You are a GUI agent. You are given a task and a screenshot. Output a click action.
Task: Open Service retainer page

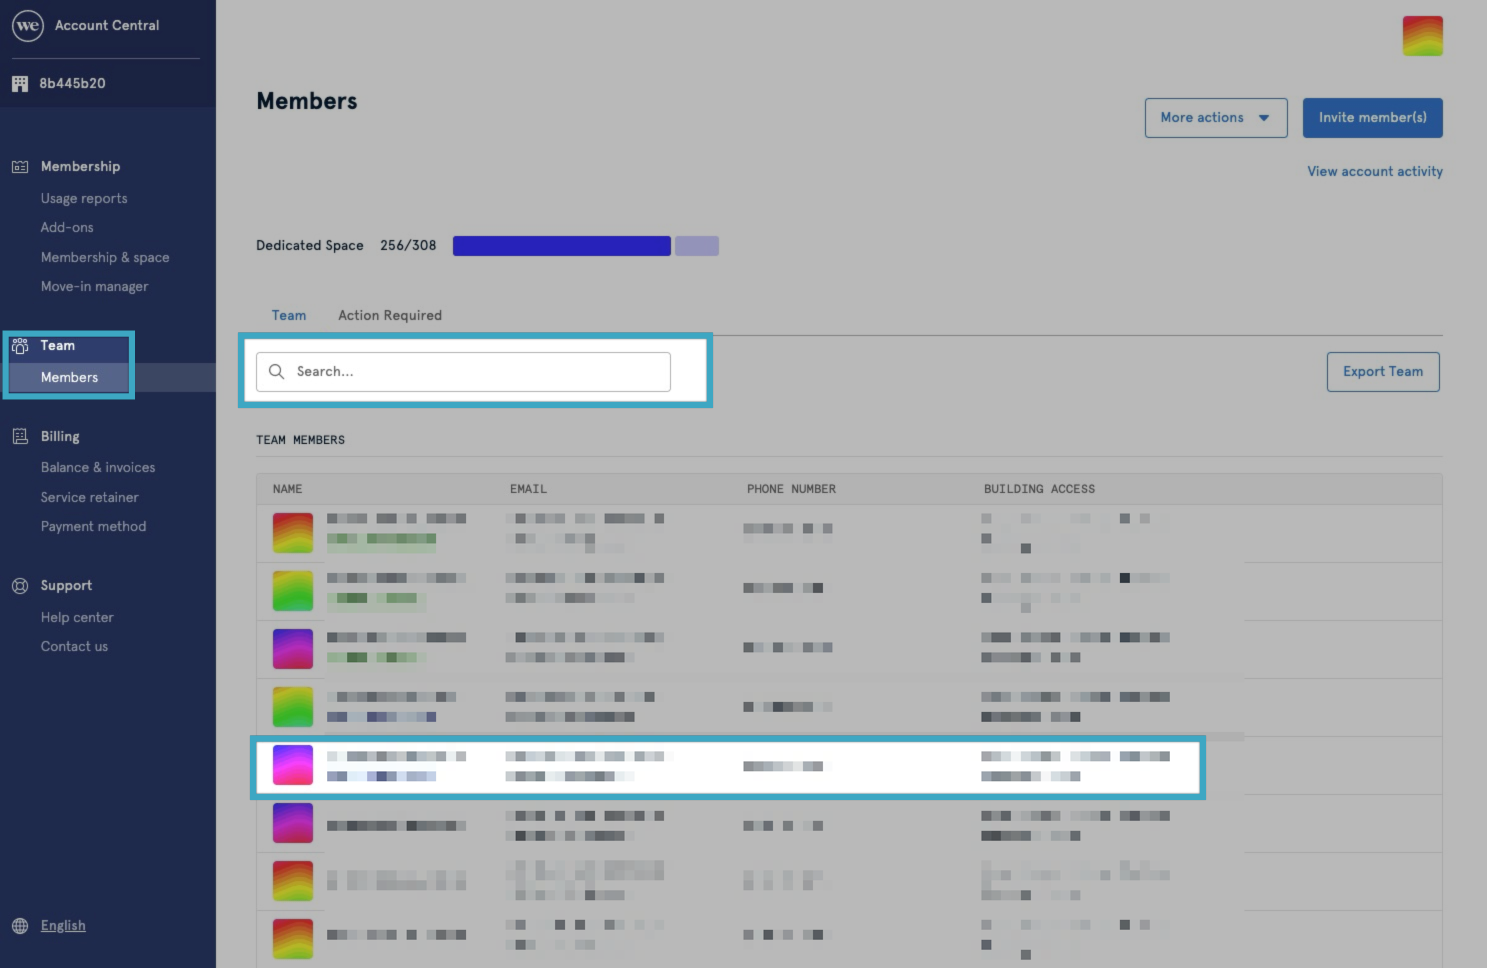coord(90,498)
